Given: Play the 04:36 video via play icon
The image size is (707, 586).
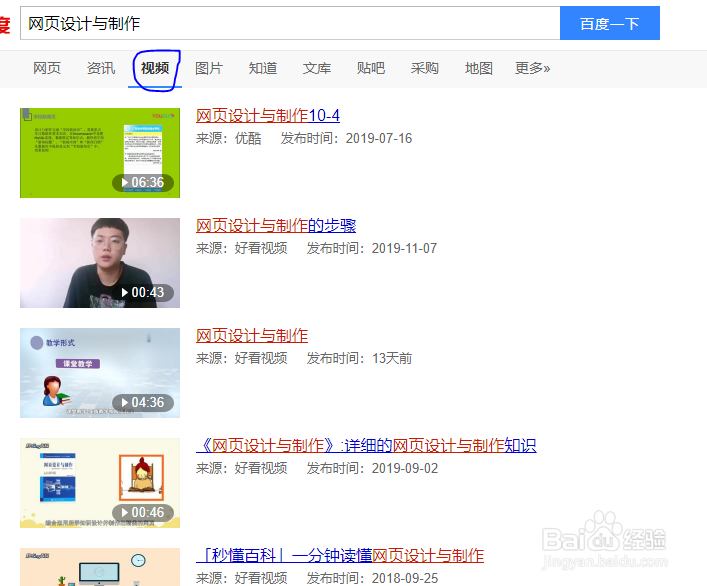Looking at the screenshot, I should [125, 403].
